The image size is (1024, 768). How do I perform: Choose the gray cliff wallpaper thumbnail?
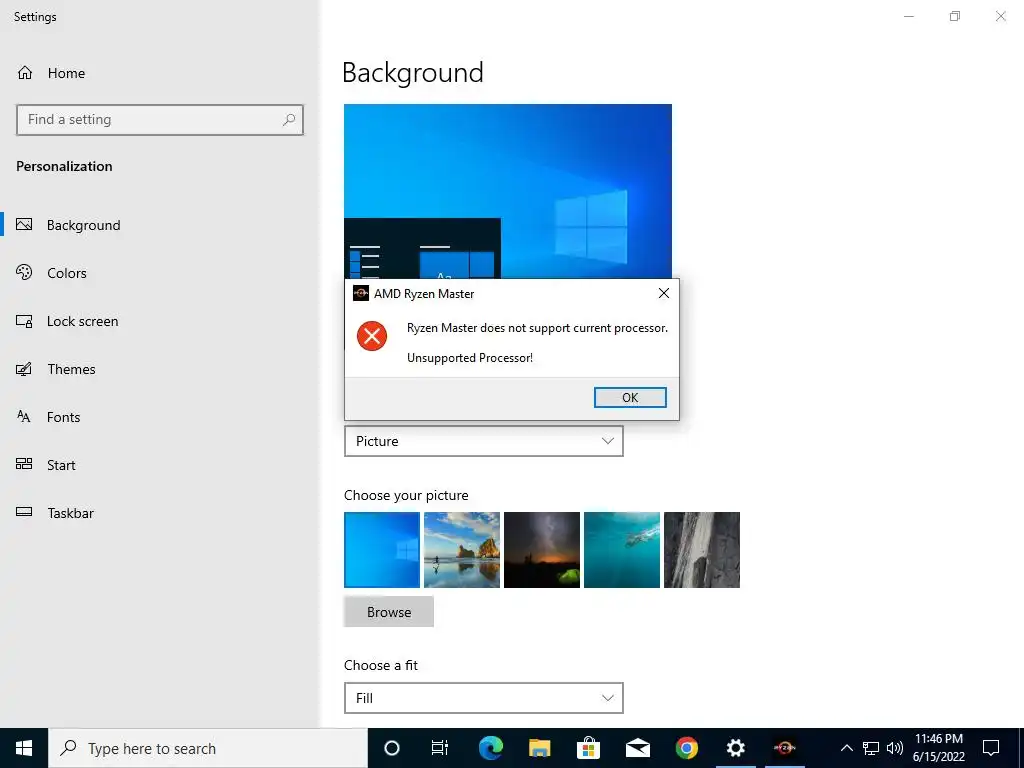702,550
